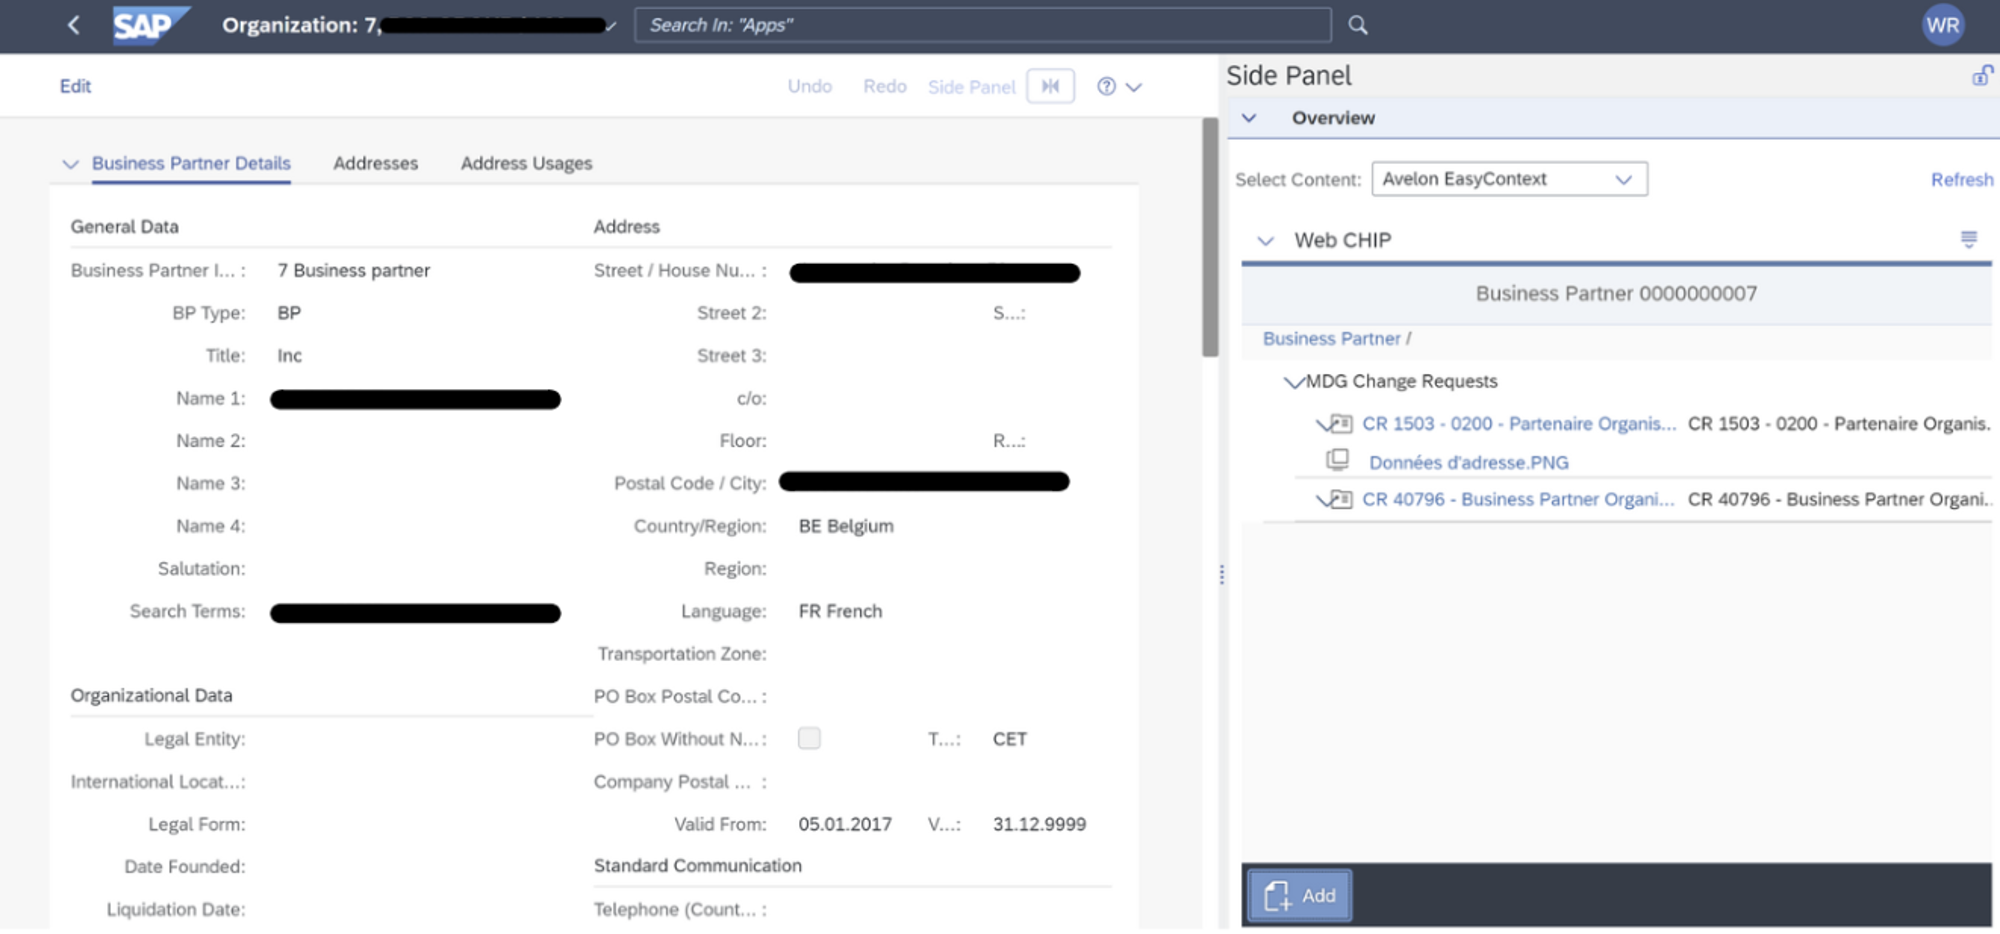Click the BP Type value BP
The image size is (2000, 934).
coord(289,313)
